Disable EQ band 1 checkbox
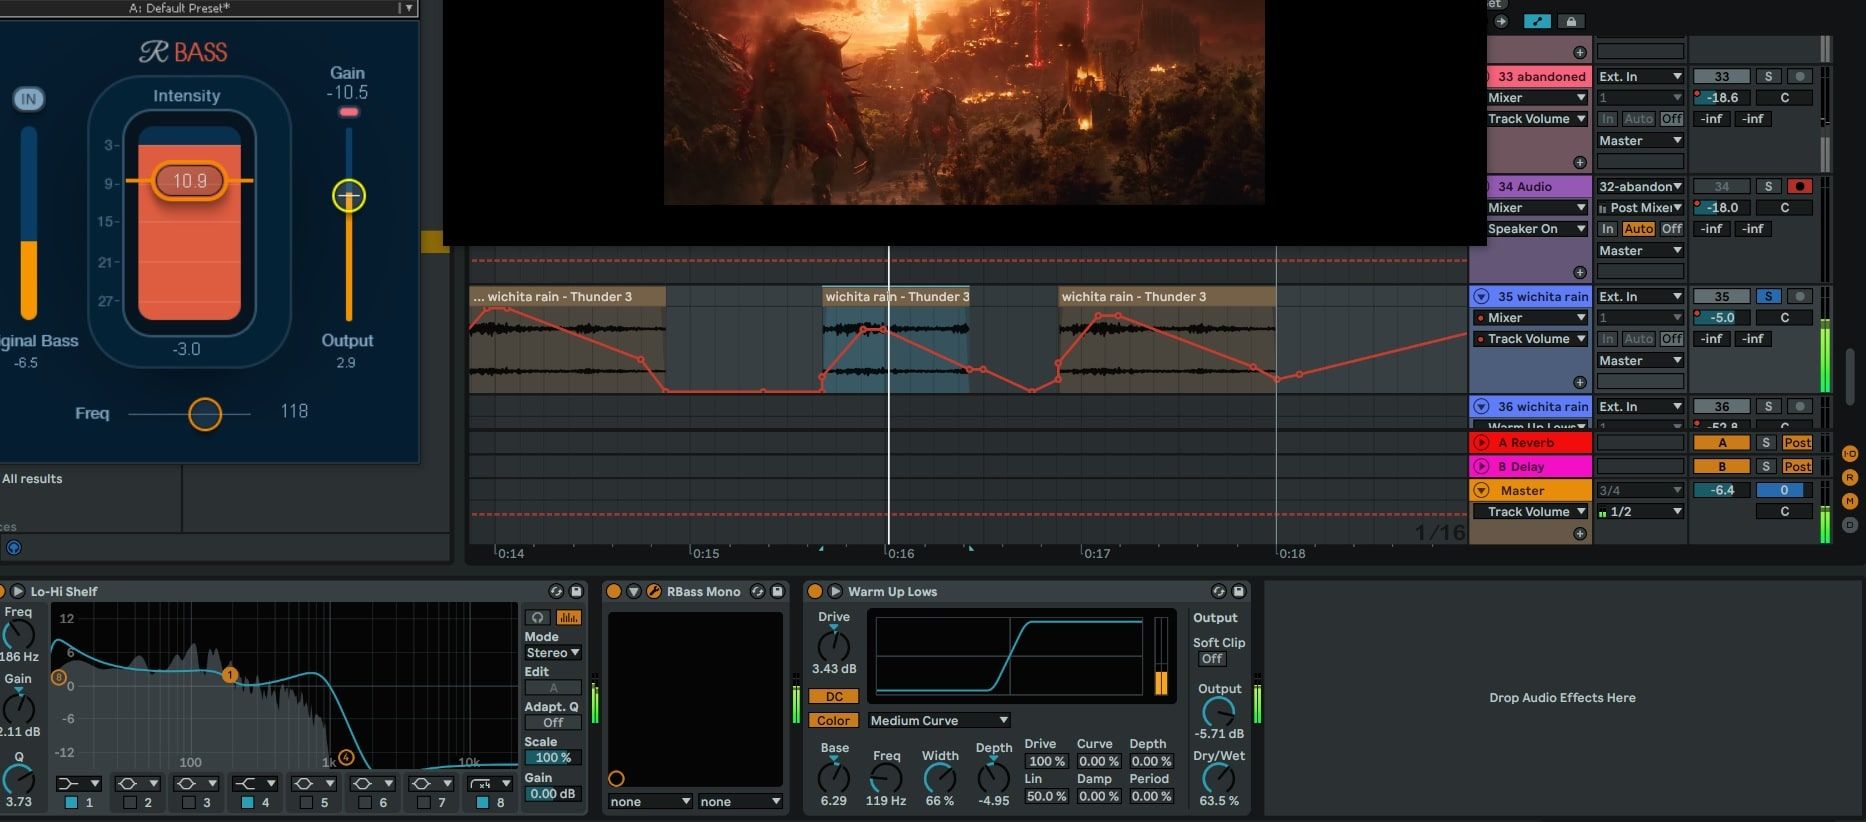The height and width of the screenshot is (822, 1866). [71, 802]
